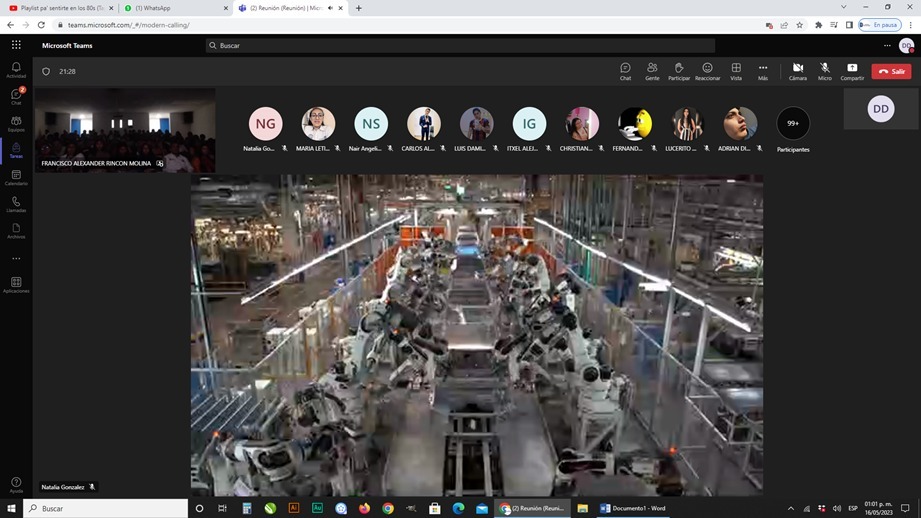Open meeting Chat panel from toolbar
Viewport: 921px width, 518px height.
[626, 71]
